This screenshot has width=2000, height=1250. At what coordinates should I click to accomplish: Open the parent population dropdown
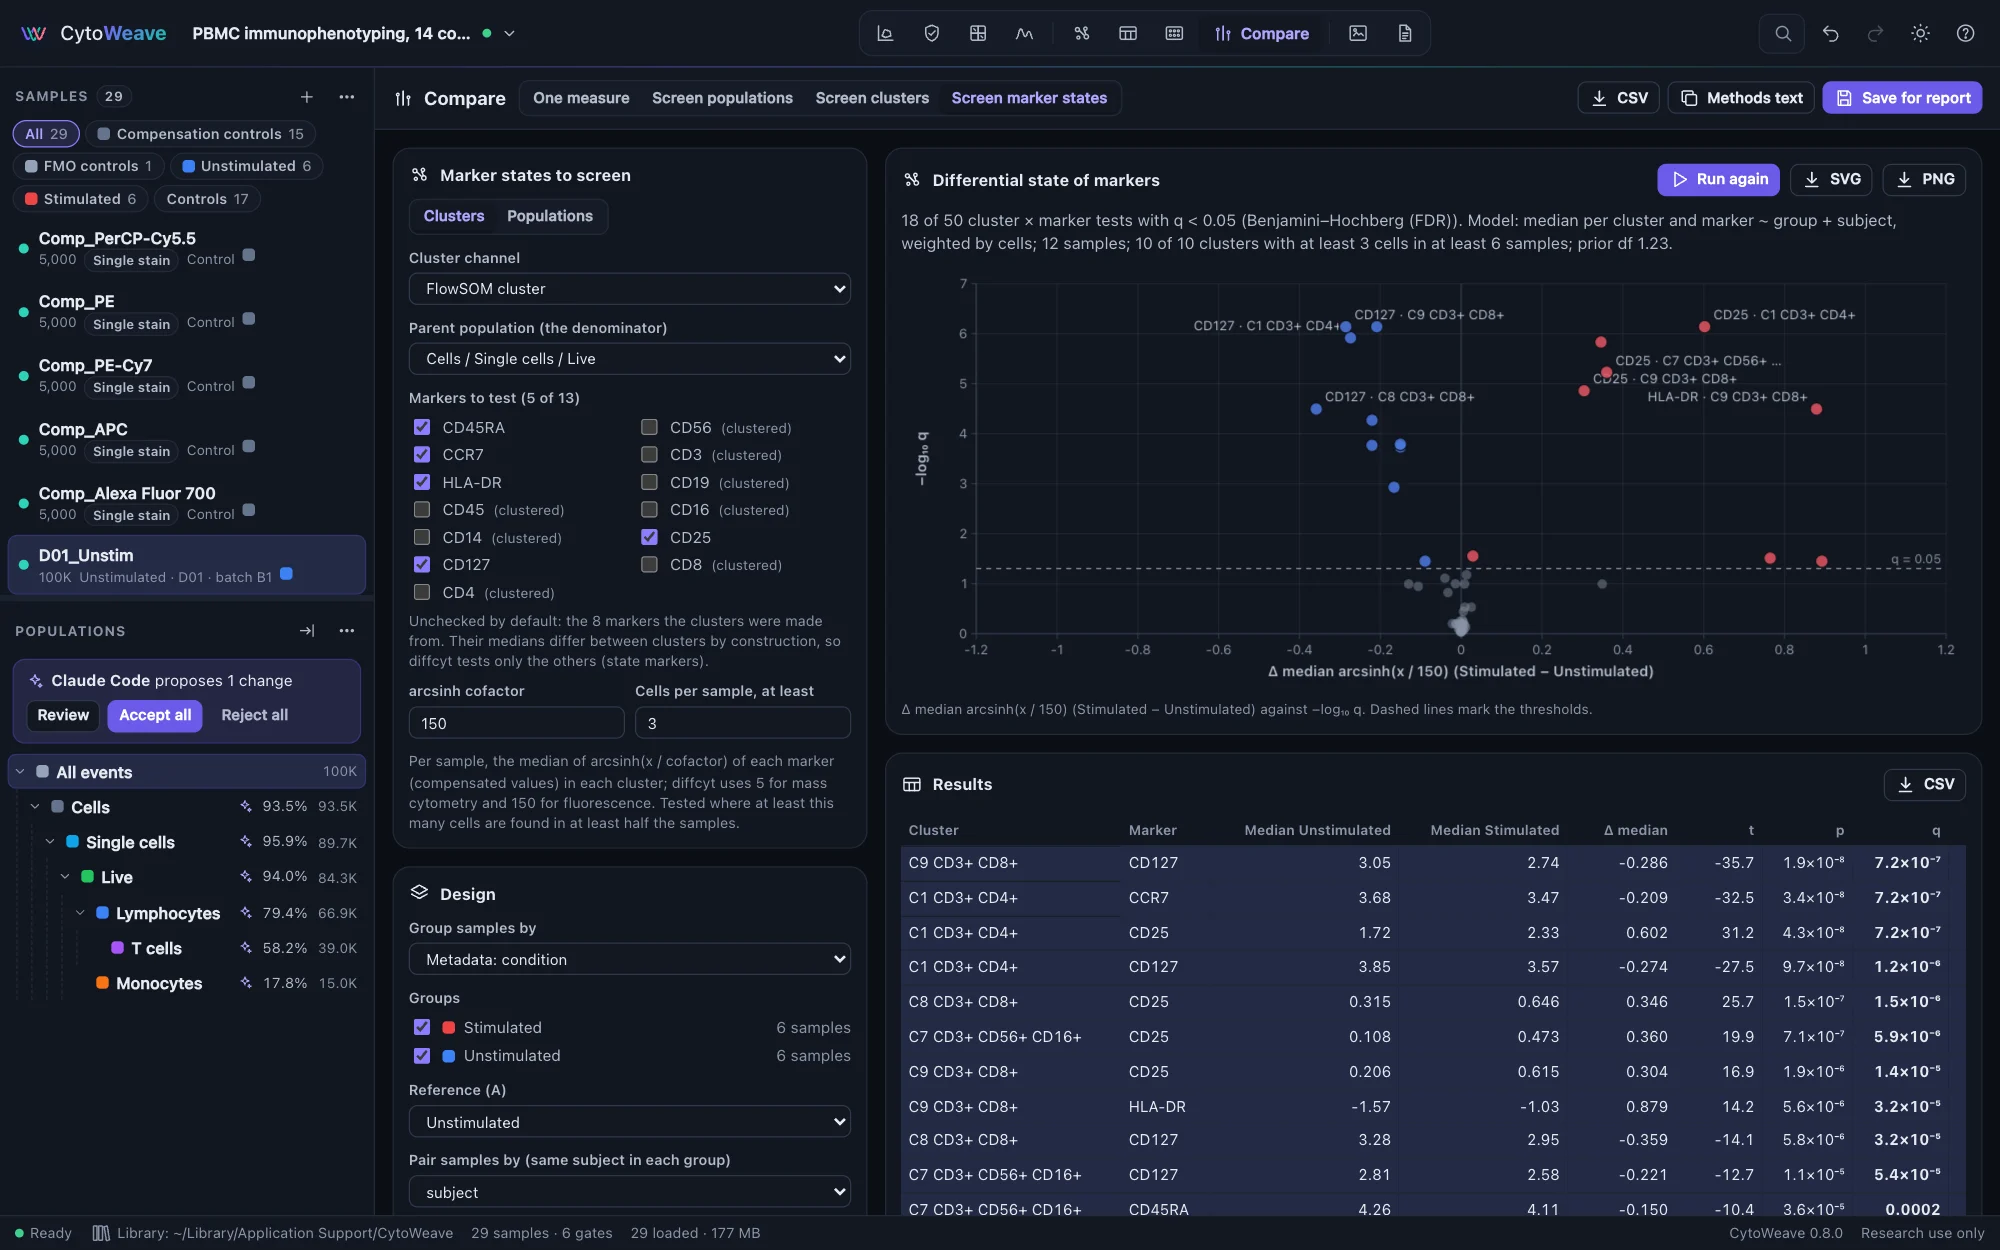pos(630,359)
